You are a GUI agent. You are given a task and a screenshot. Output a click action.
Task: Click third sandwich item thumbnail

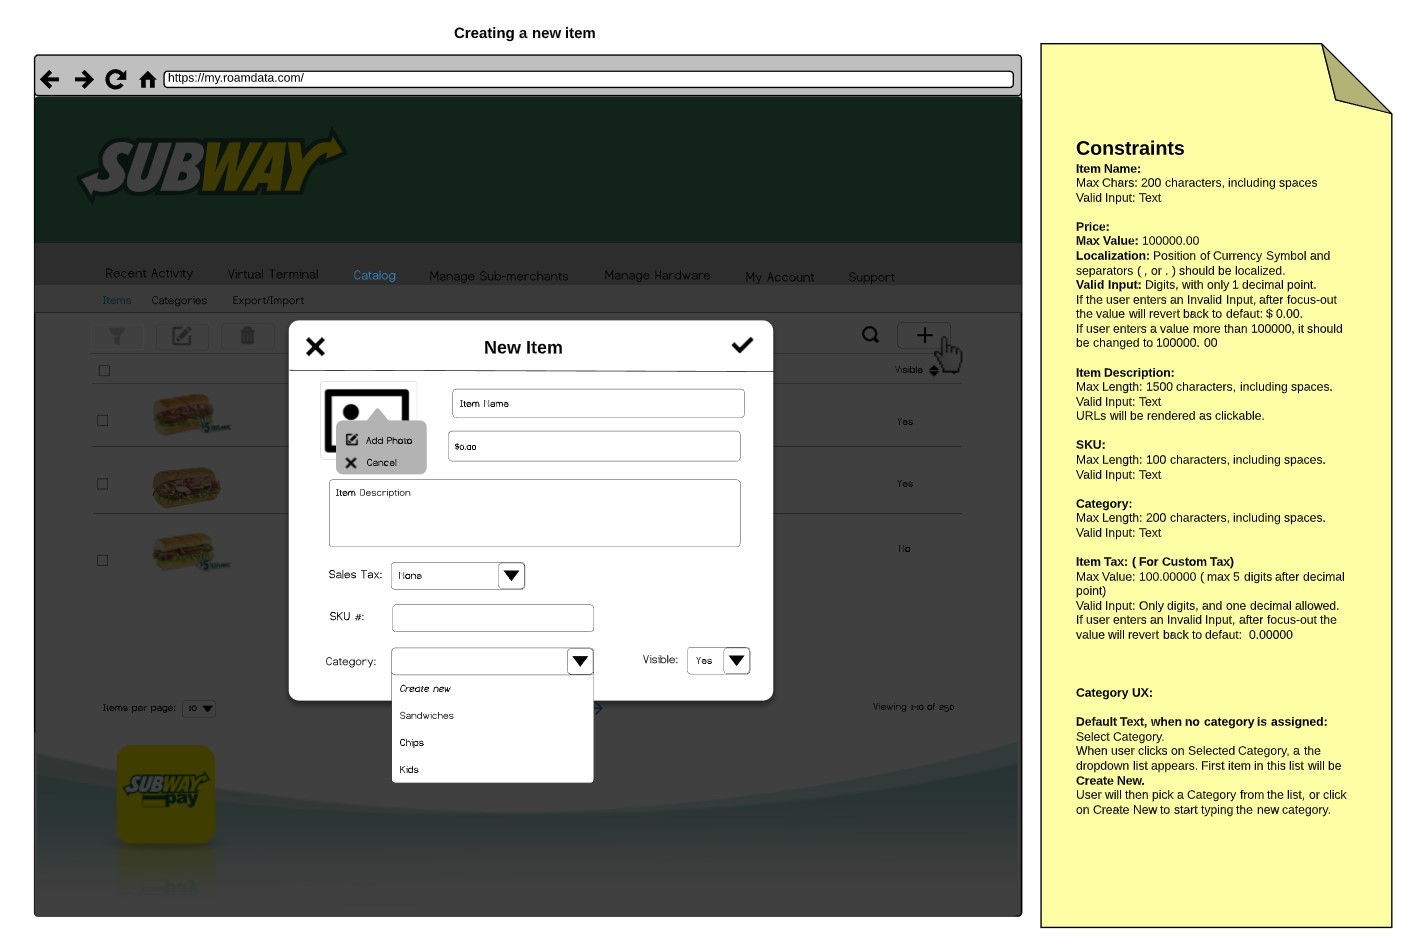pyautogui.click(x=190, y=553)
